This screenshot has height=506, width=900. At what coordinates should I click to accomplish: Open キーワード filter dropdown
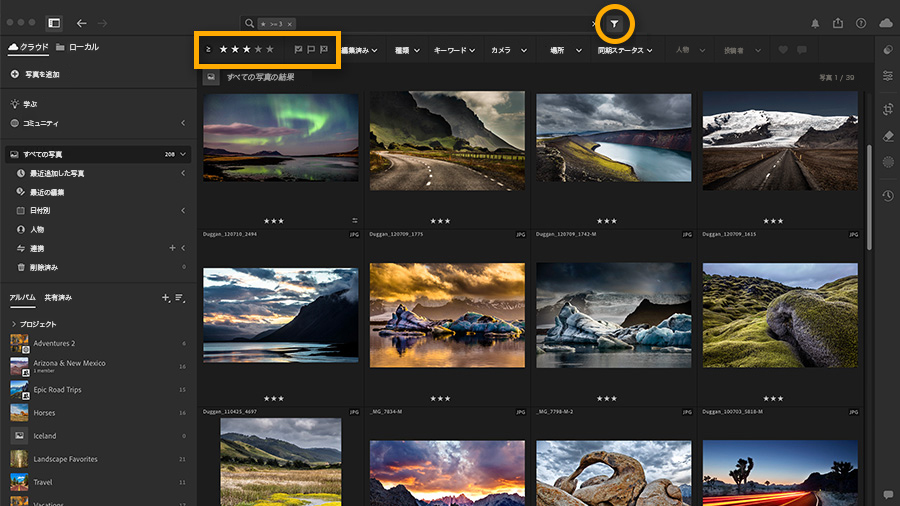pos(454,50)
